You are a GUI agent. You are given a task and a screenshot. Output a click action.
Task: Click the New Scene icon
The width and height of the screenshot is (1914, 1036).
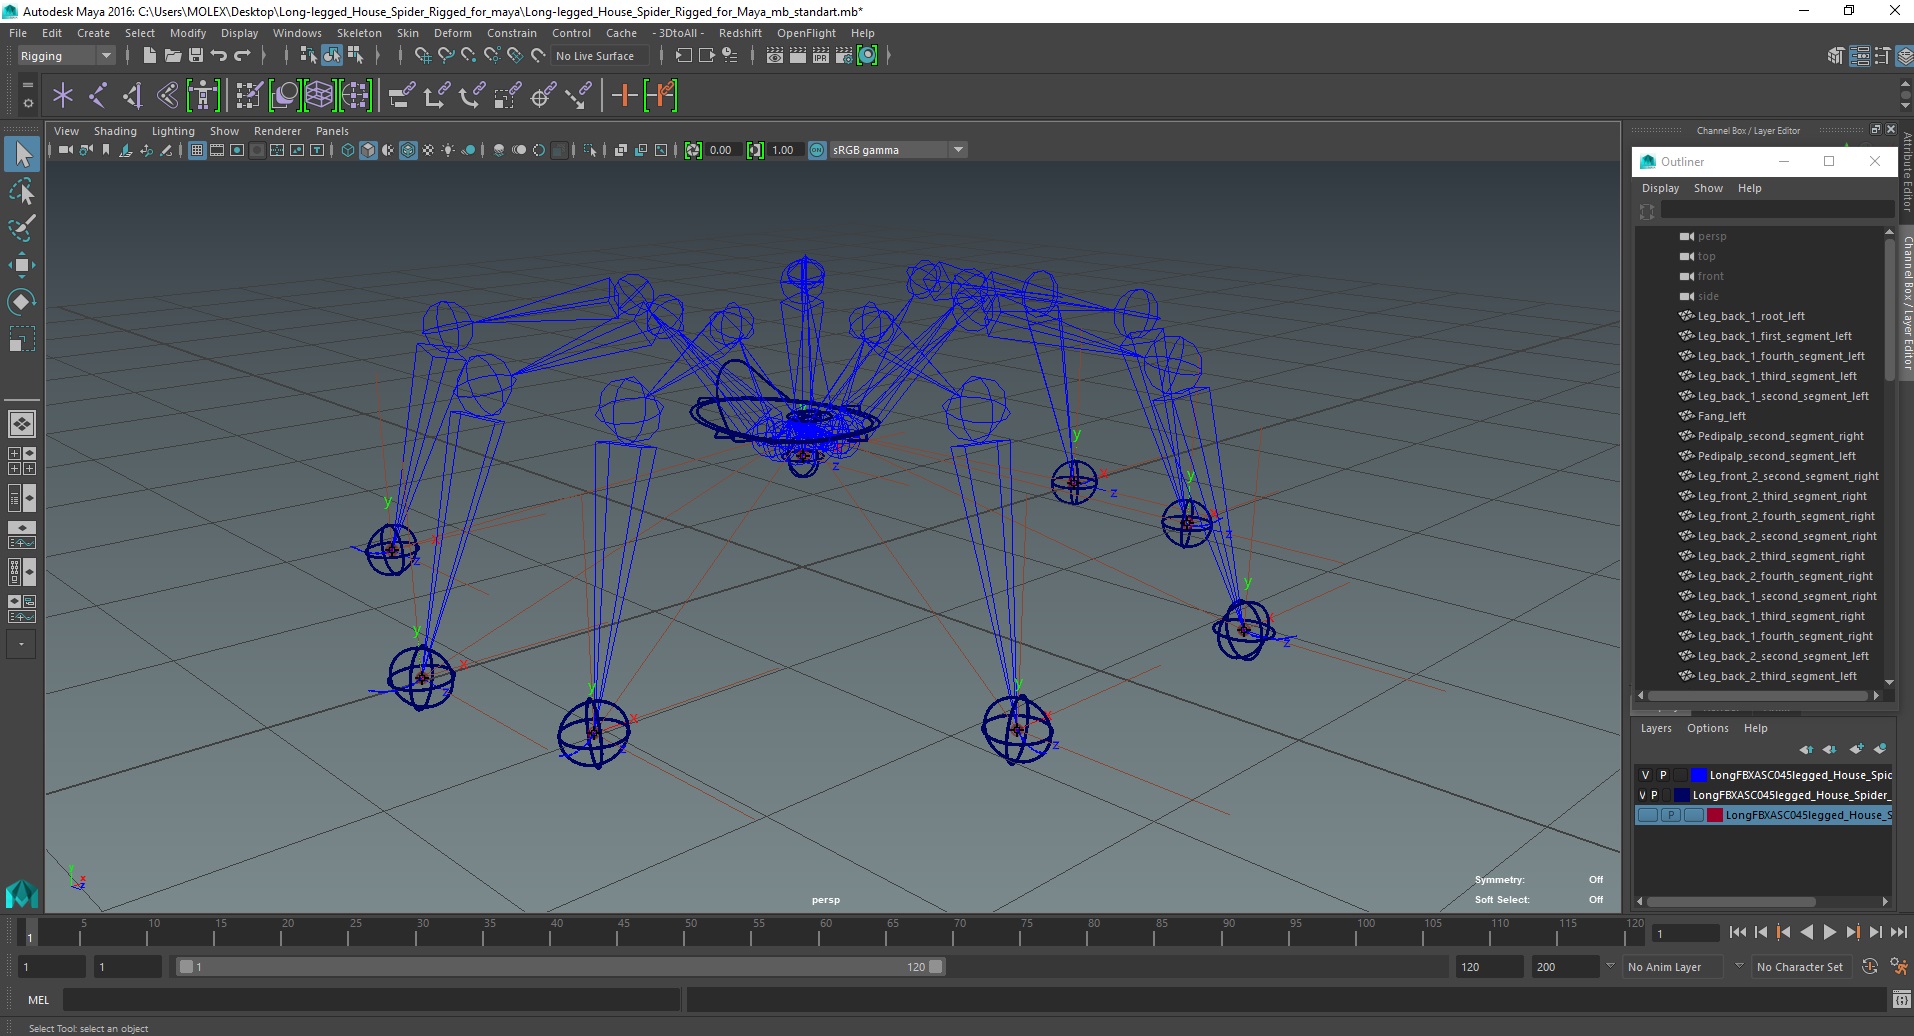(149, 56)
